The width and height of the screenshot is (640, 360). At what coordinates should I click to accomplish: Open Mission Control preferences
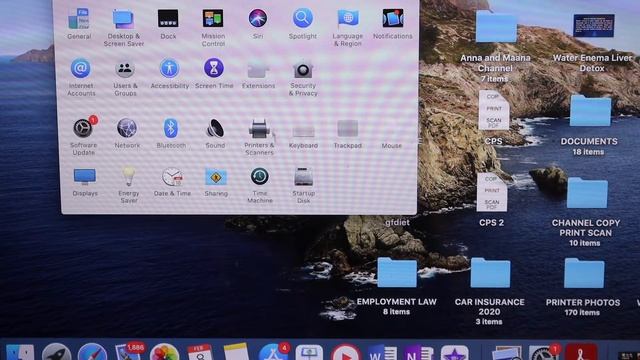coord(213,19)
